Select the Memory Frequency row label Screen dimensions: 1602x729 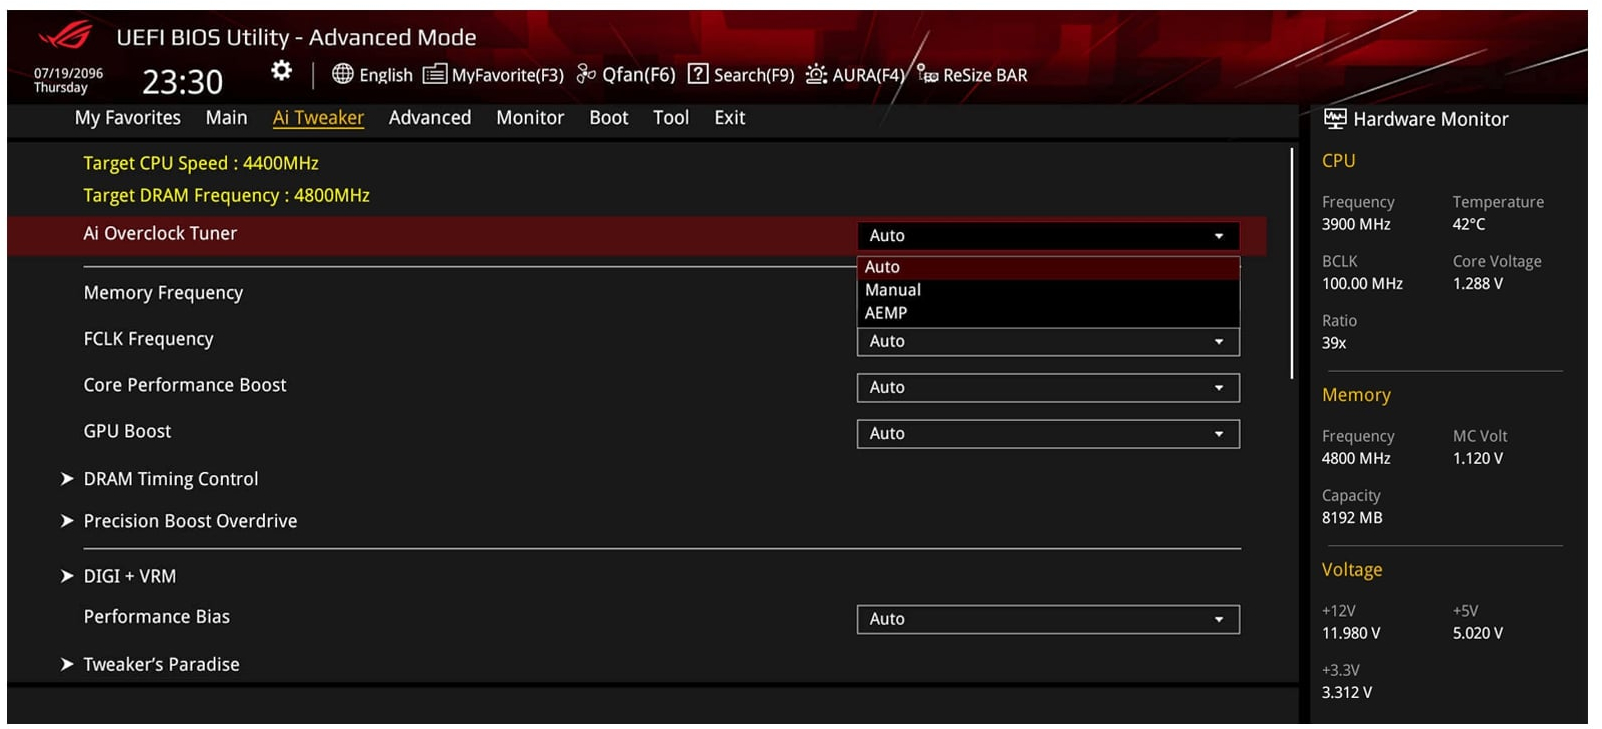[x=163, y=293]
